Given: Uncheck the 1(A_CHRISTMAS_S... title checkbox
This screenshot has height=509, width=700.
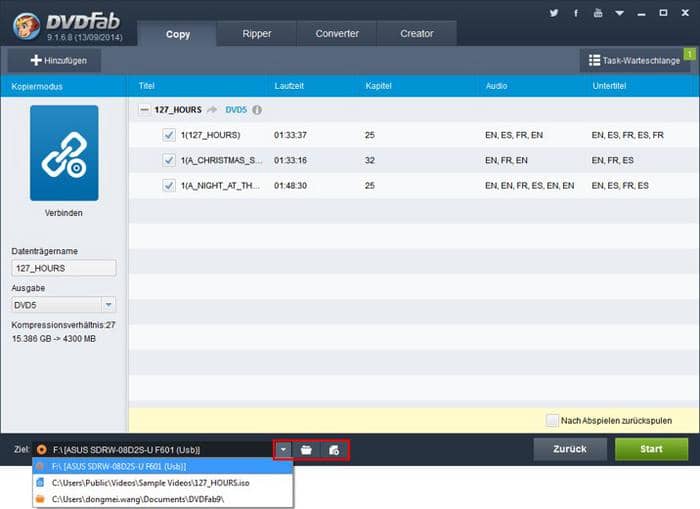Looking at the screenshot, I should click(169, 160).
